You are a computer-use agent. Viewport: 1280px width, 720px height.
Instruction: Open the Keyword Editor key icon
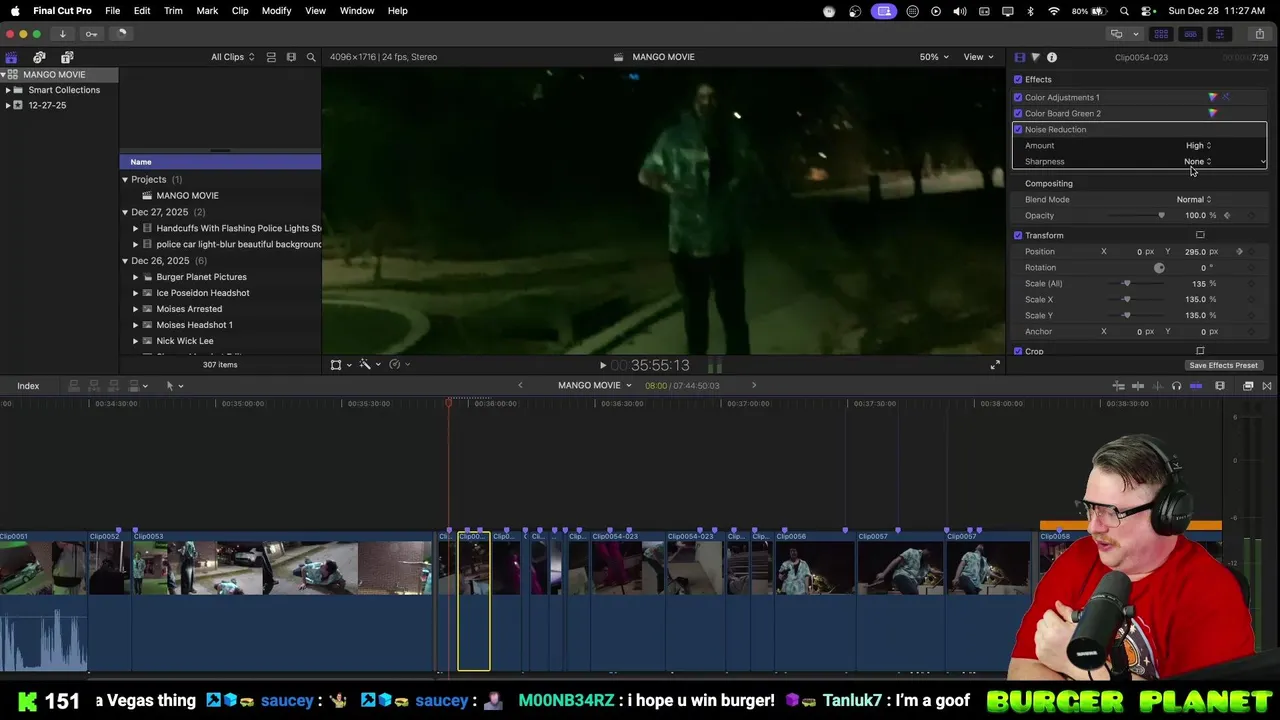(91, 34)
